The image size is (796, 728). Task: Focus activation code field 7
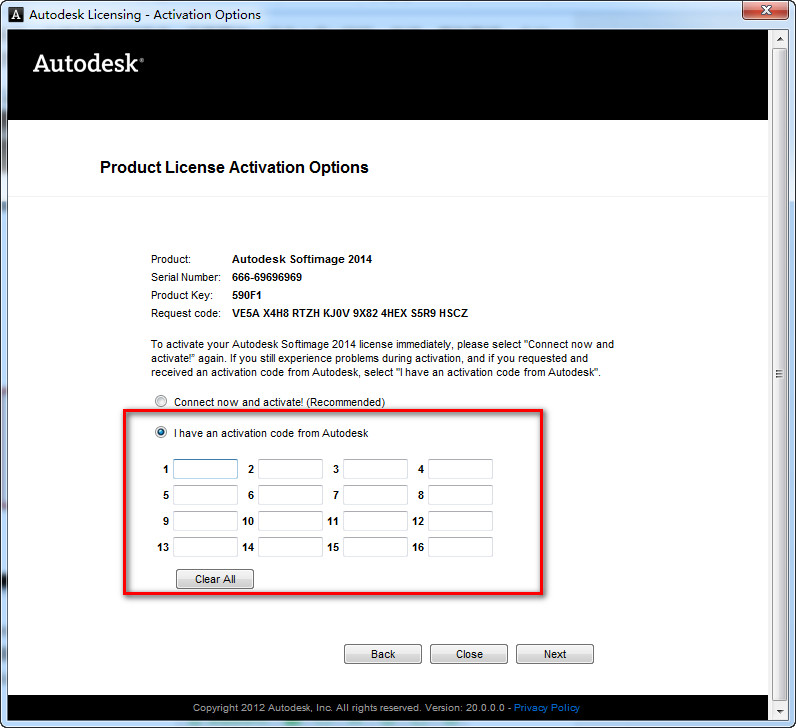(375, 495)
